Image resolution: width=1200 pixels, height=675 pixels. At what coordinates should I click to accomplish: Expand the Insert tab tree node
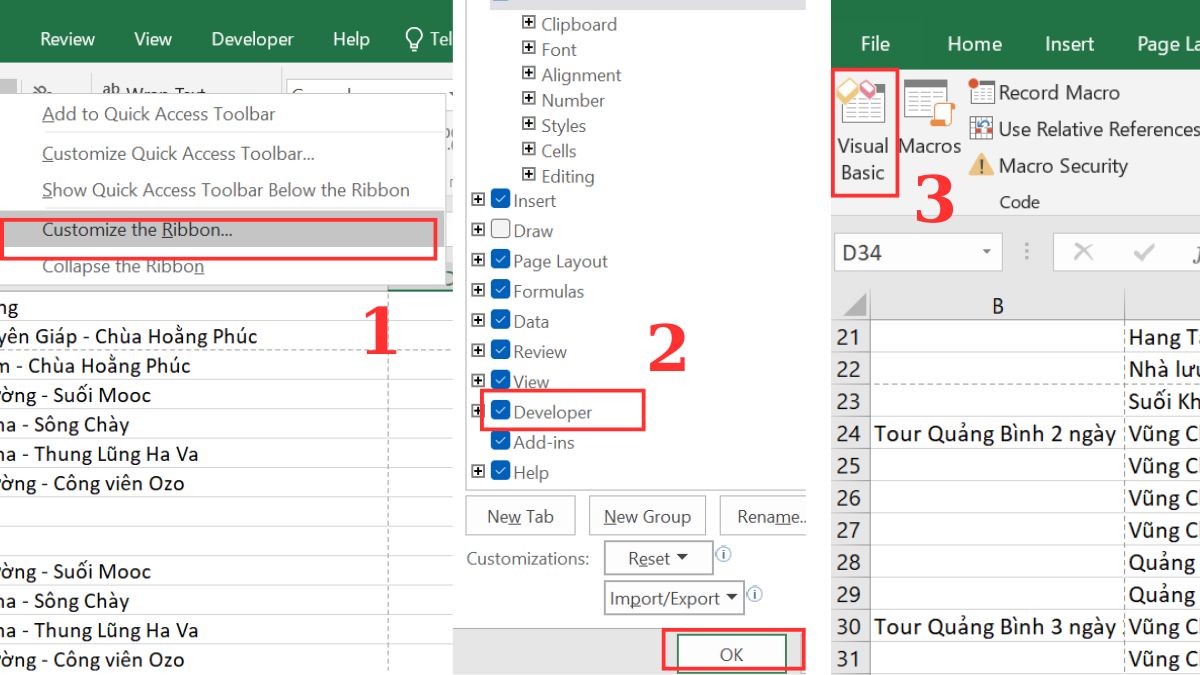click(x=478, y=200)
